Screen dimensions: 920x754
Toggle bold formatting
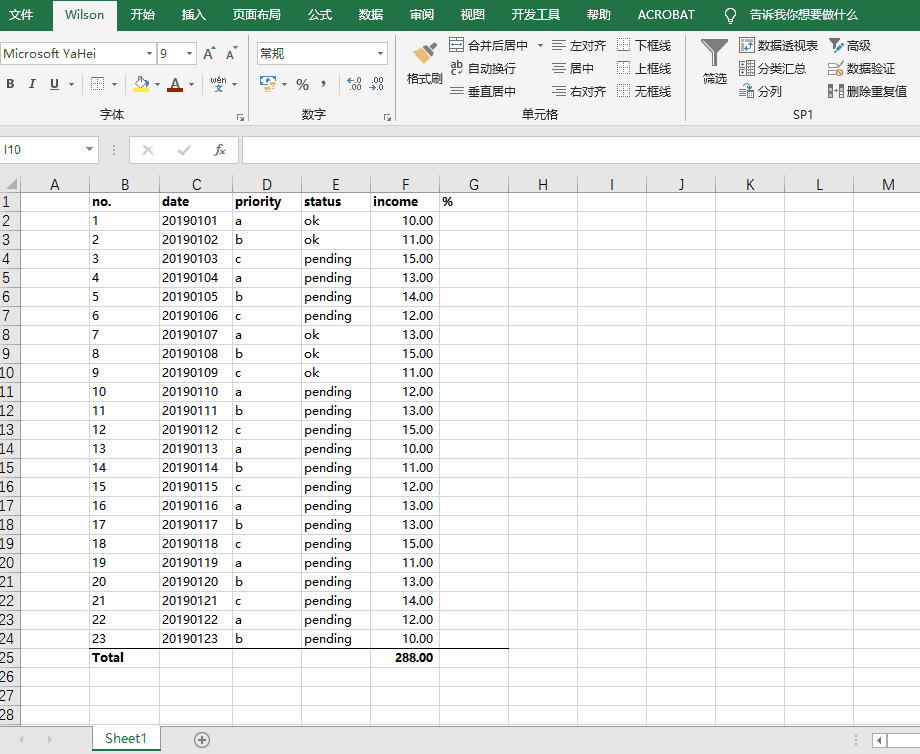click(x=10, y=84)
